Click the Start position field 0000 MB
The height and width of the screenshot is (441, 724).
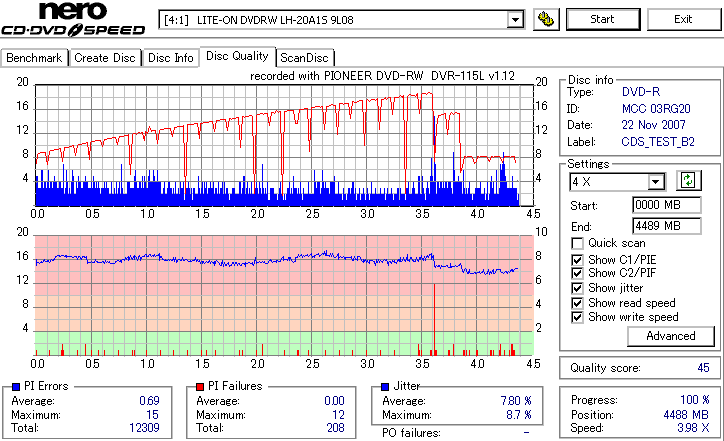coord(666,205)
